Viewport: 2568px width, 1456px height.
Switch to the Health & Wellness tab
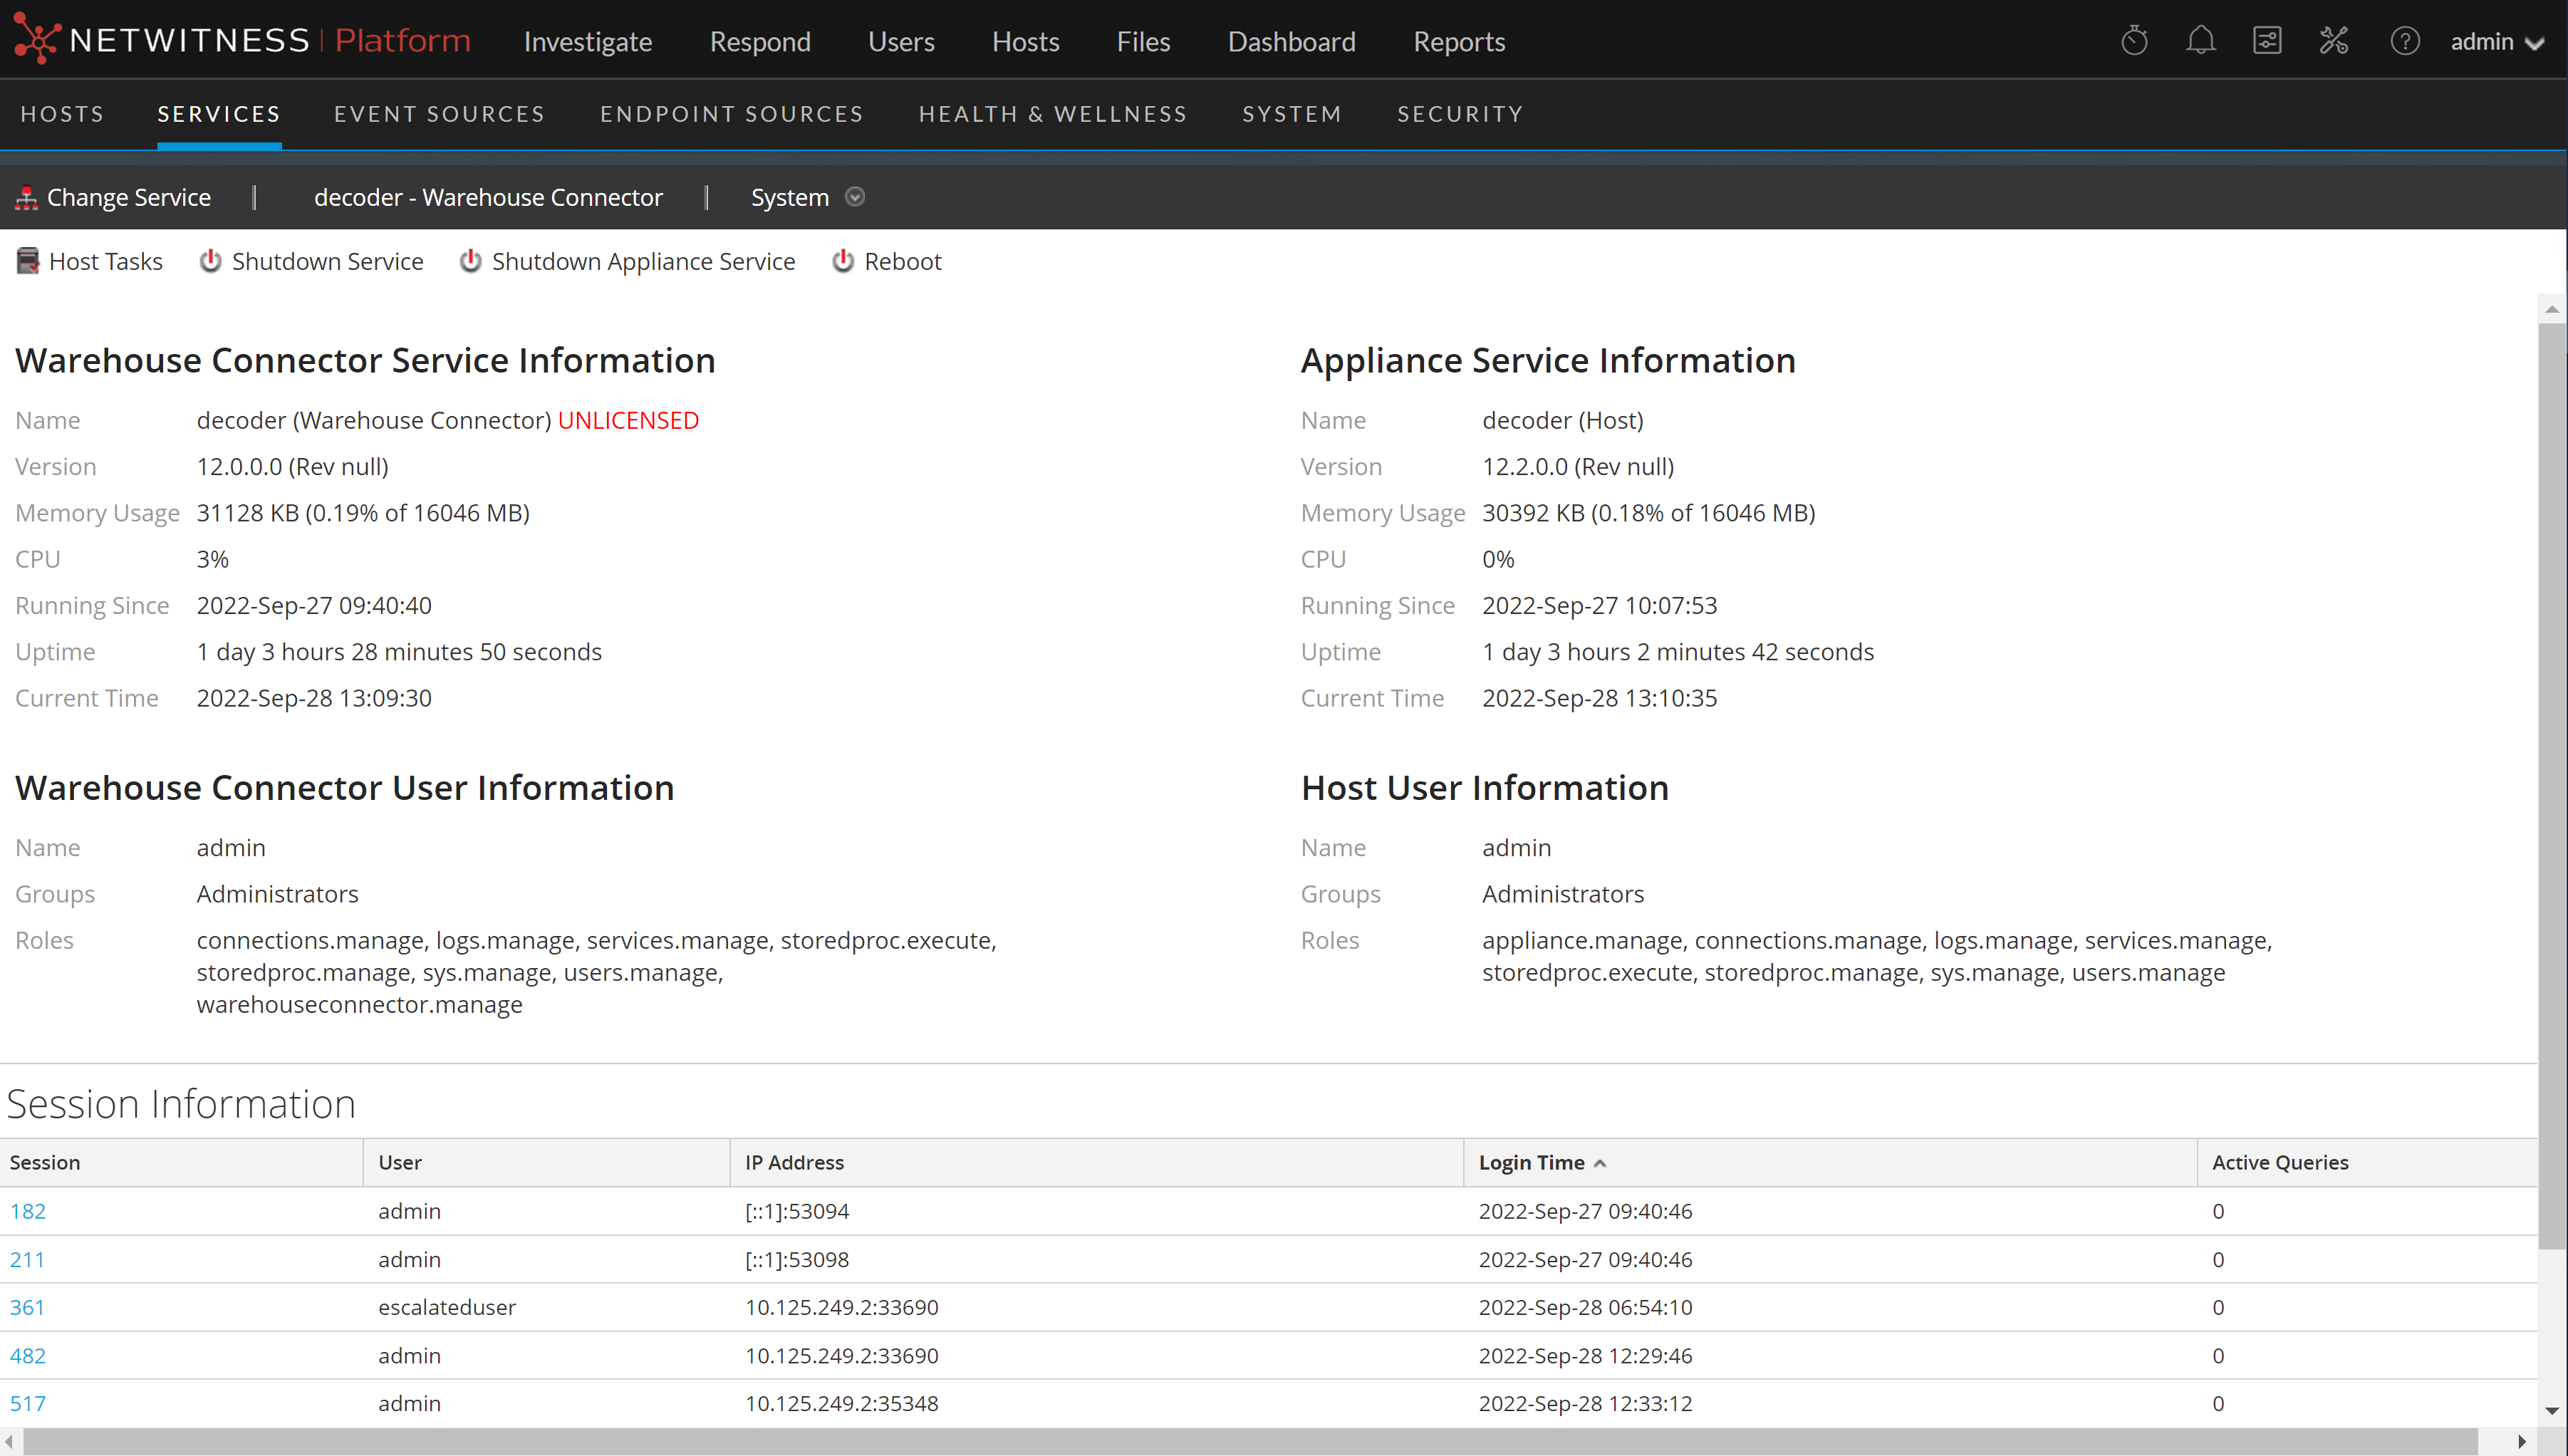[x=1052, y=114]
